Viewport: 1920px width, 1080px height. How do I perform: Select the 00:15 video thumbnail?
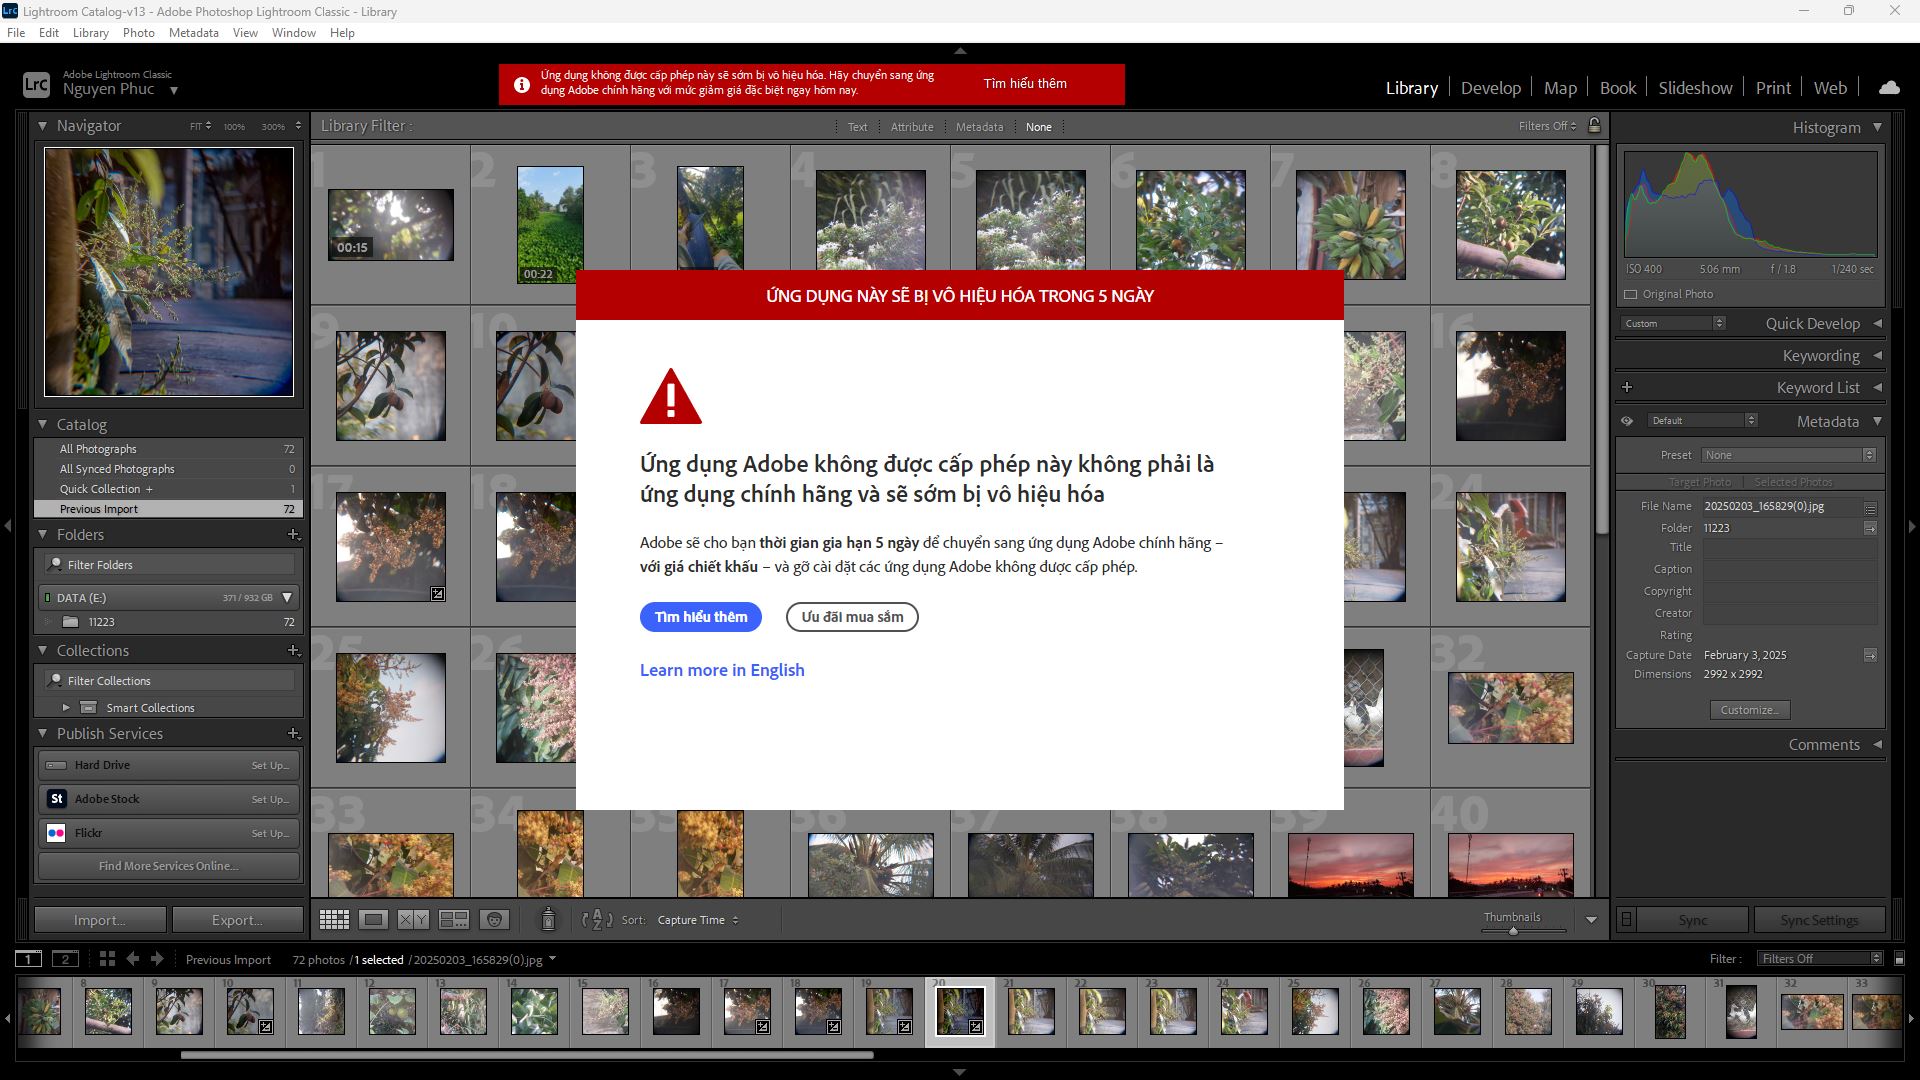click(x=391, y=225)
